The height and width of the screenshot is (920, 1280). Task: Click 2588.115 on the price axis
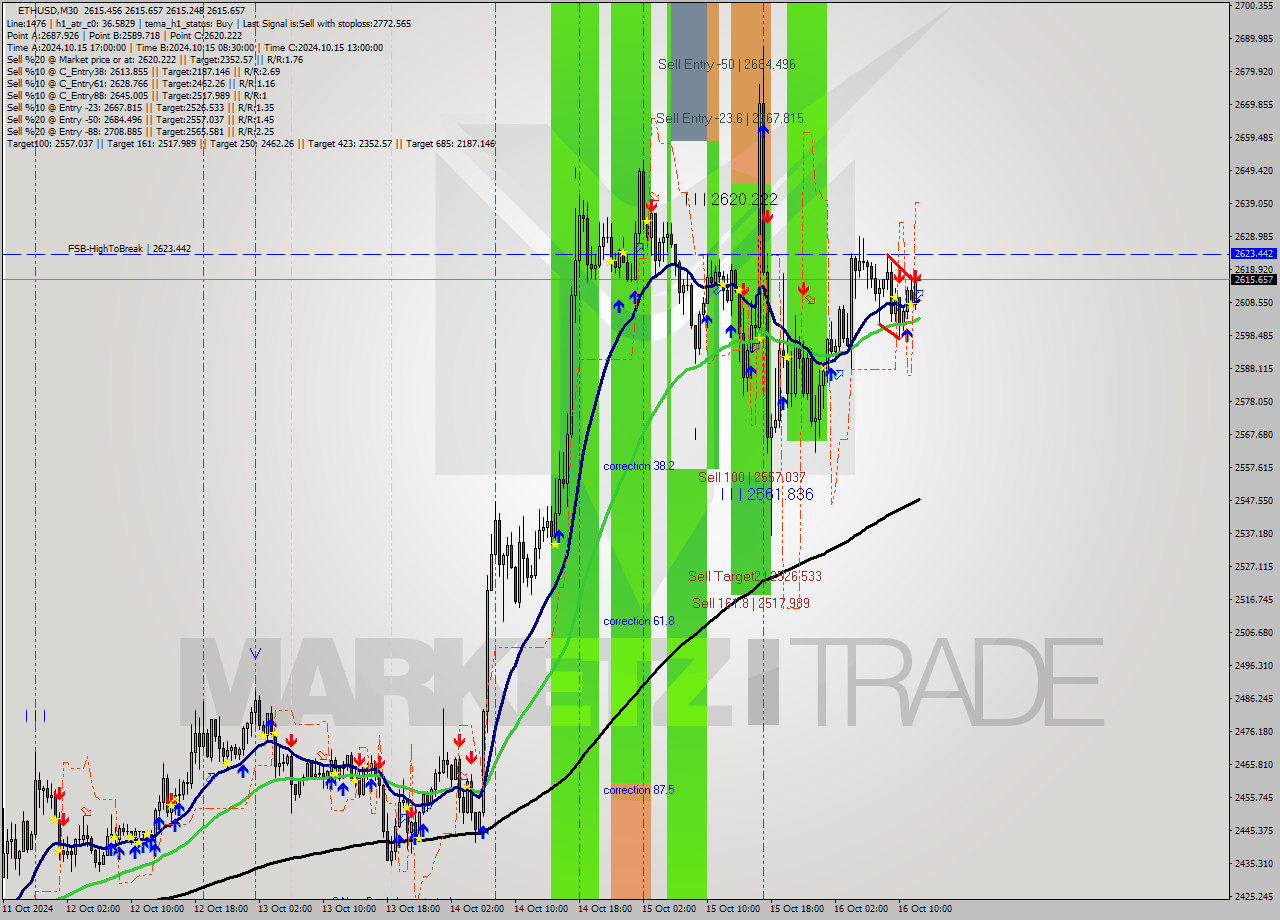[x=1254, y=369]
